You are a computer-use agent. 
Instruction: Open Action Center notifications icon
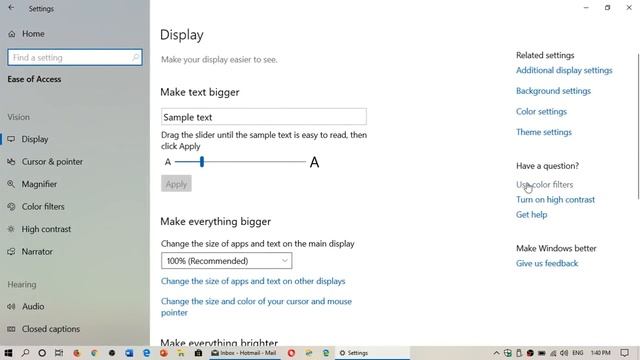pos(624,353)
